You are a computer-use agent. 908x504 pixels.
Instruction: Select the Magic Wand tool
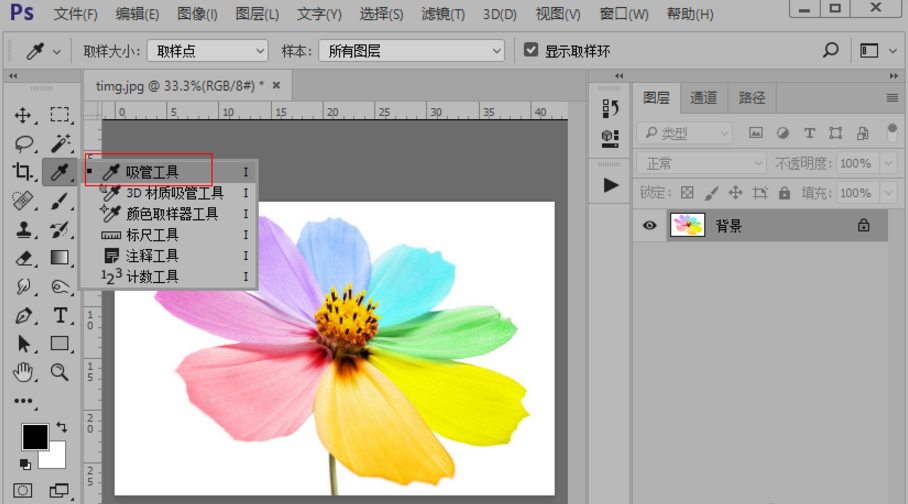click(x=60, y=144)
